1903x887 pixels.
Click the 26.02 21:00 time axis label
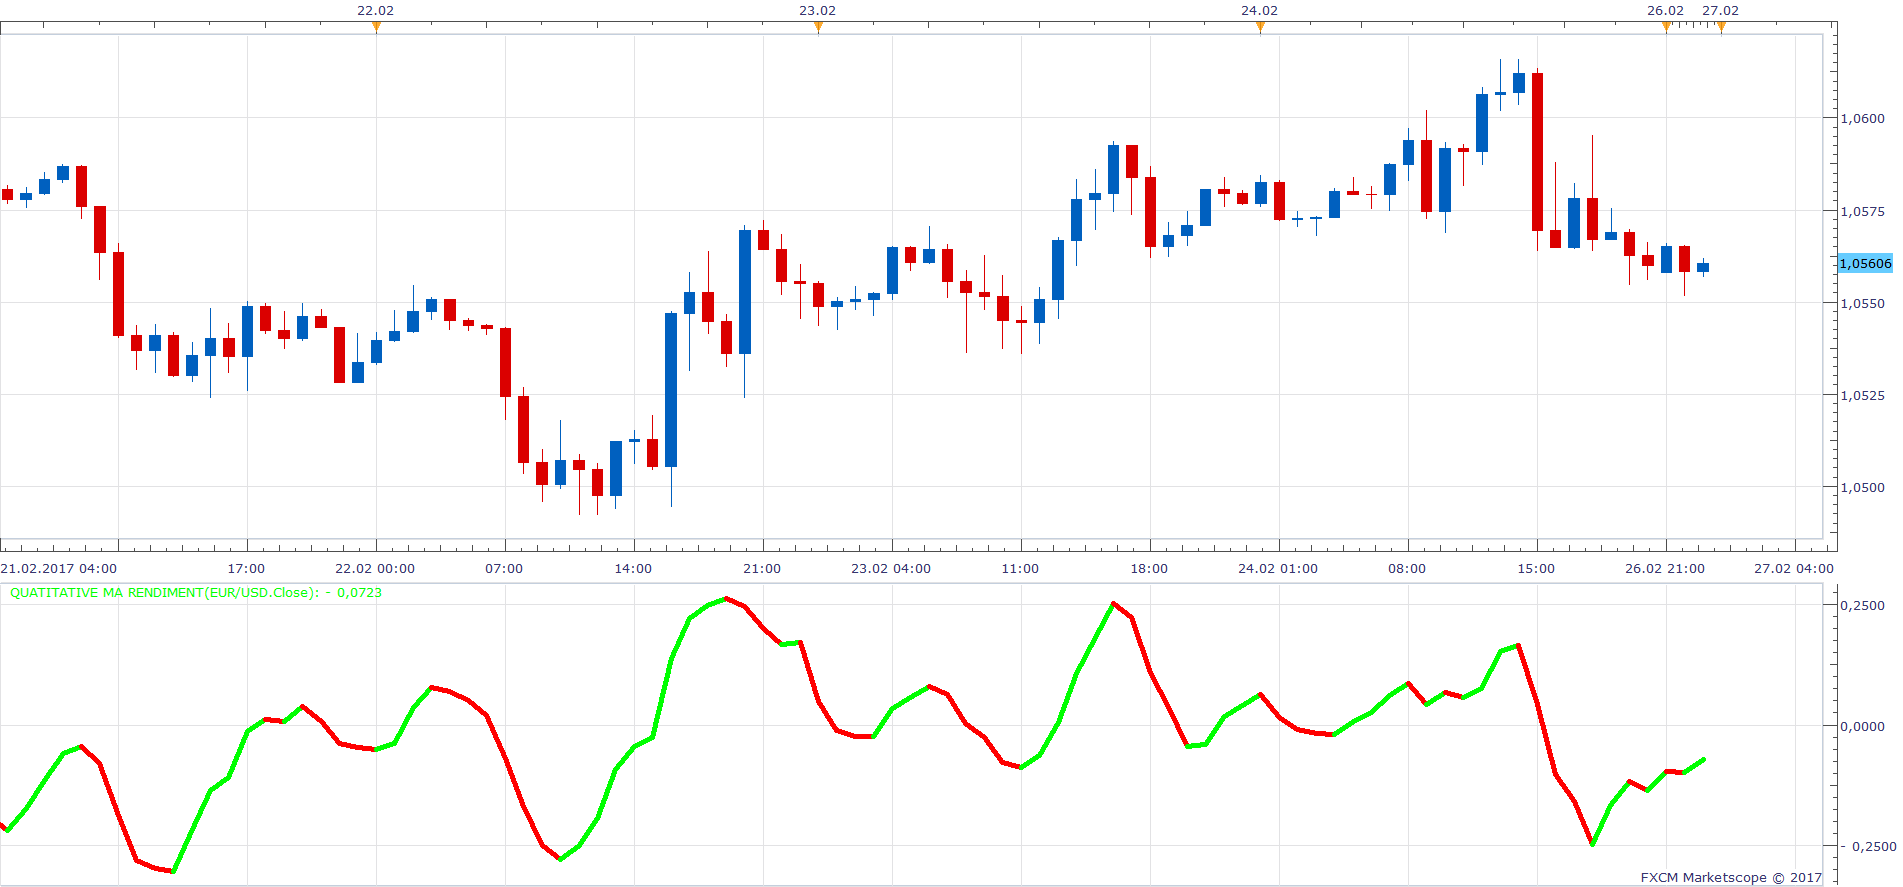pos(1665,568)
